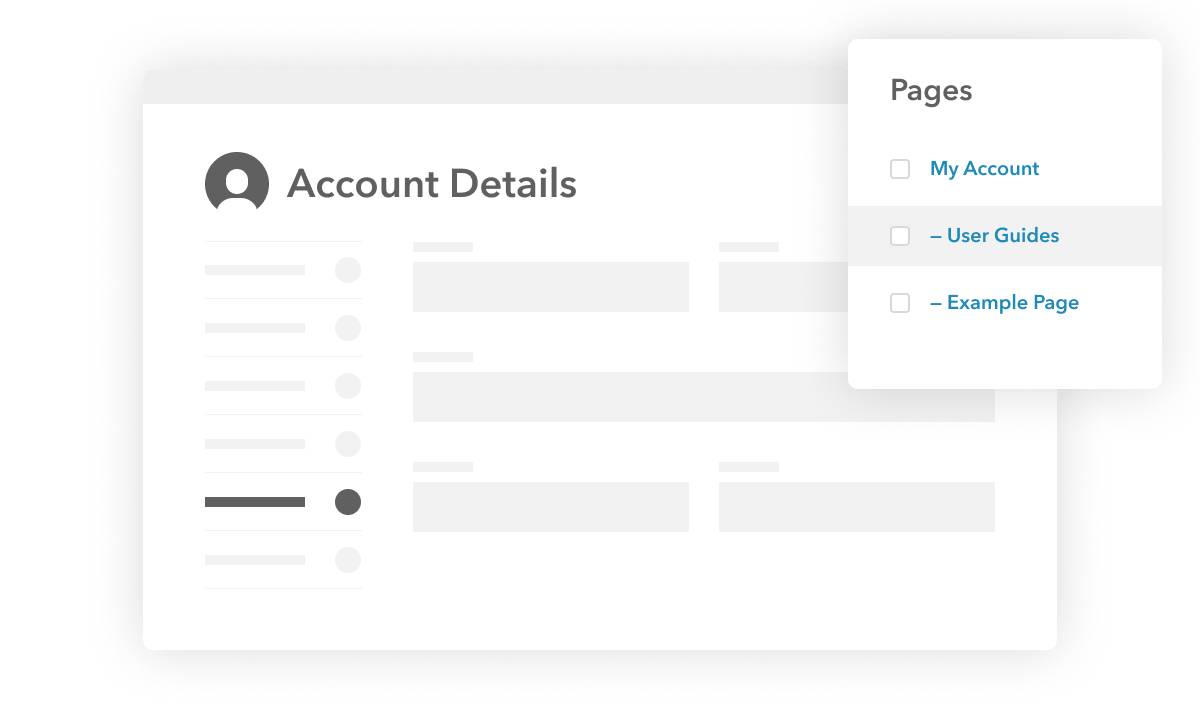This screenshot has height=720, width=1200.
Task: Select the highlighted dark sidebar menu item
Action: coord(255,502)
